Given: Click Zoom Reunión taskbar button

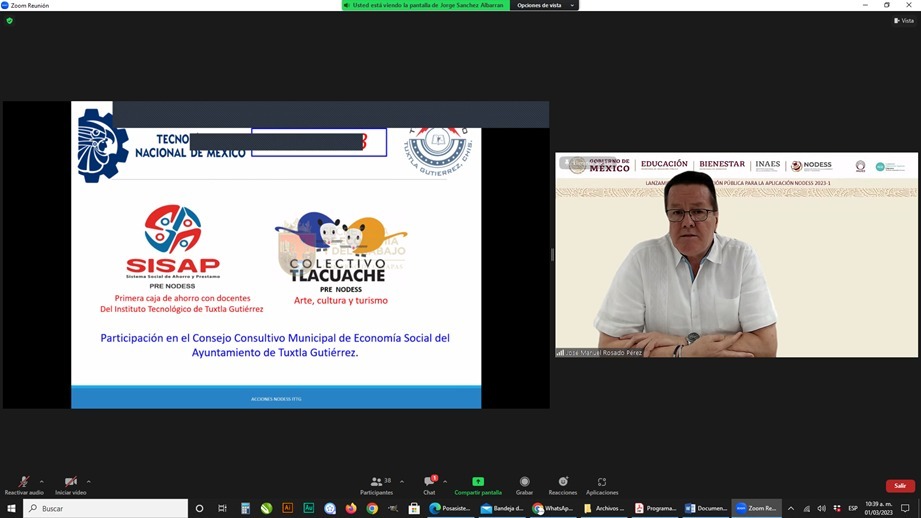Looking at the screenshot, I should (x=757, y=508).
